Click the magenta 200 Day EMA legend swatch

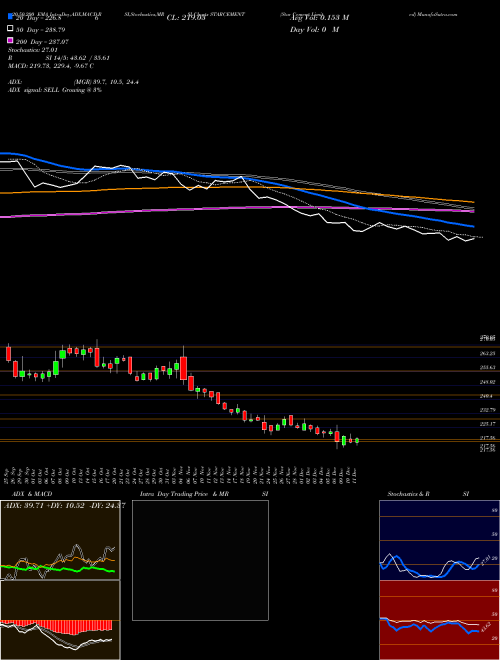point(10,40)
